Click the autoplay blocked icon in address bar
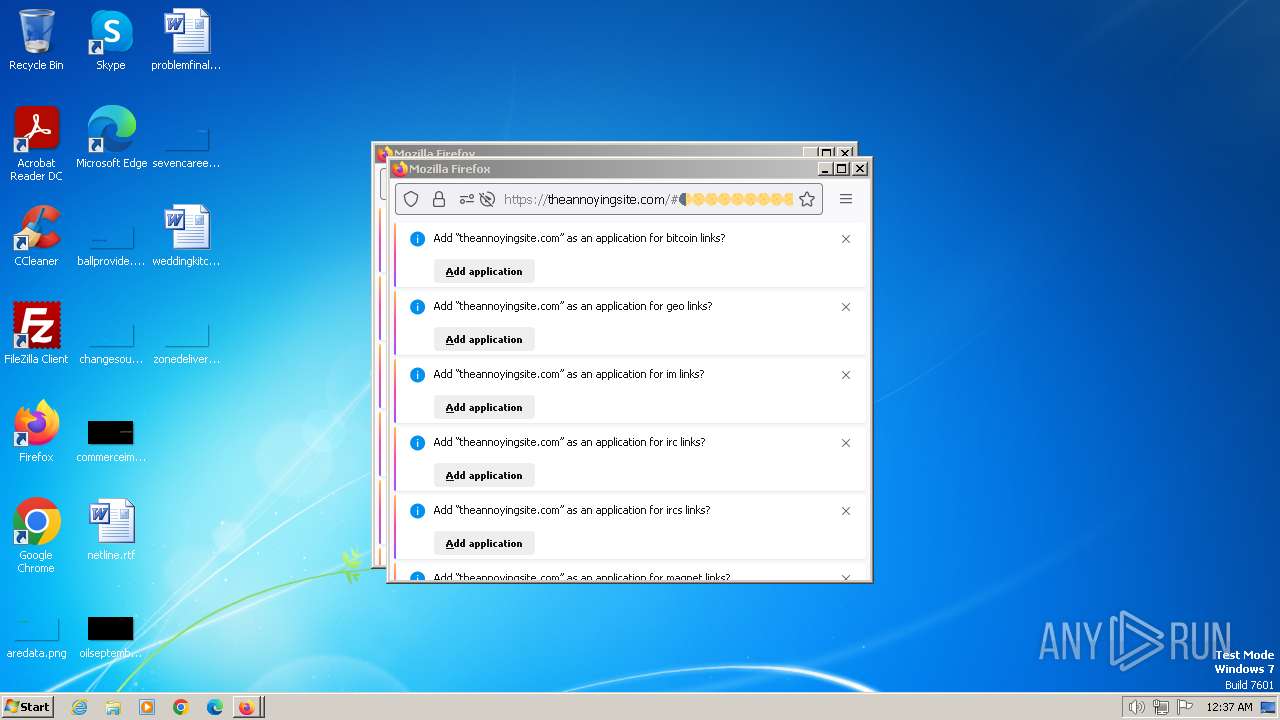 tap(487, 199)
